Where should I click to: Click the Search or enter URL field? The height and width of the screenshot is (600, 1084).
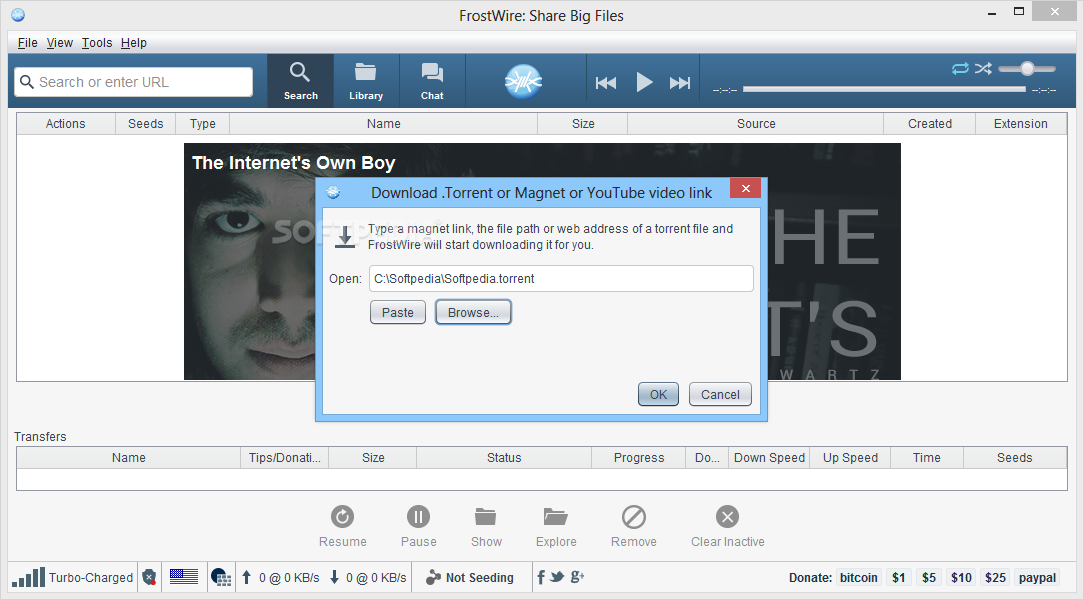133,82
